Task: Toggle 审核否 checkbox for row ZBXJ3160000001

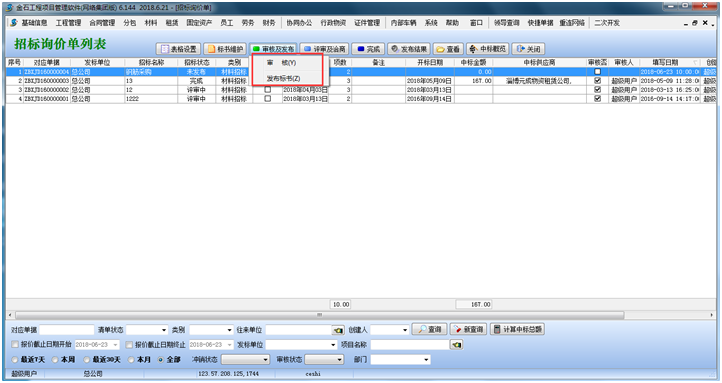Action: (x=597, y=99)
